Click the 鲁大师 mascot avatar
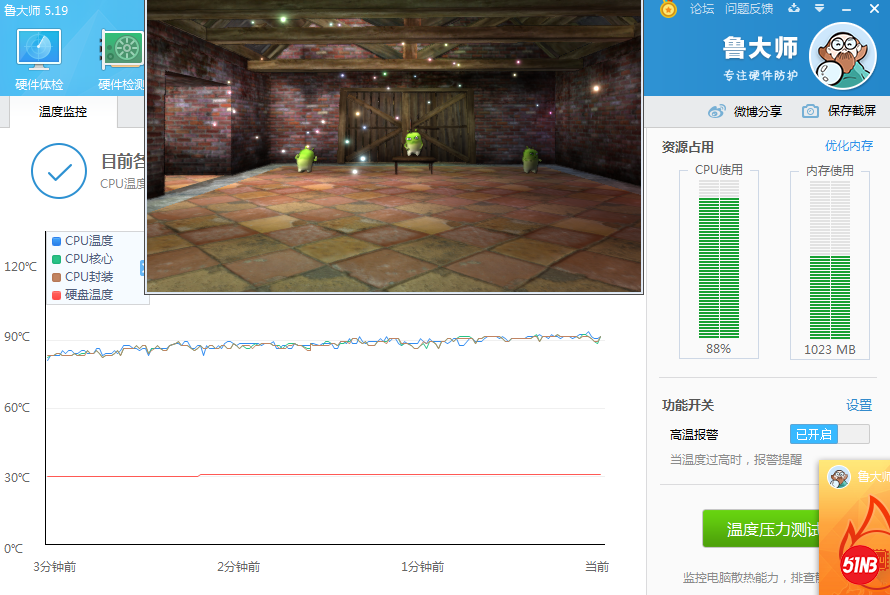 [x=842, y=56]
